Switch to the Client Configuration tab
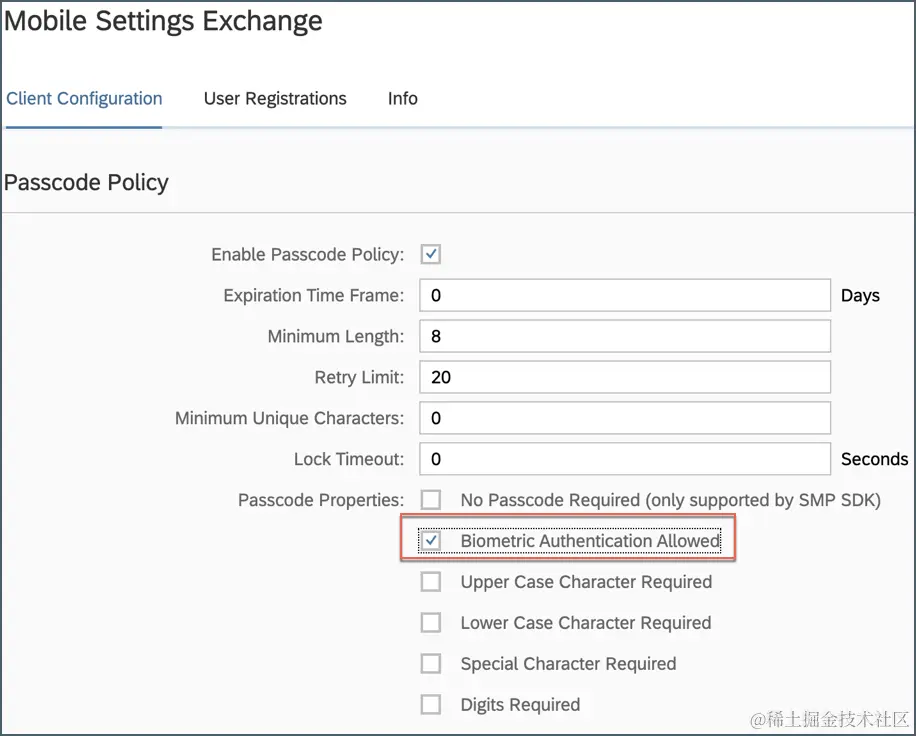This screenshot has height=736, width=916. click(x=84, y=98)
